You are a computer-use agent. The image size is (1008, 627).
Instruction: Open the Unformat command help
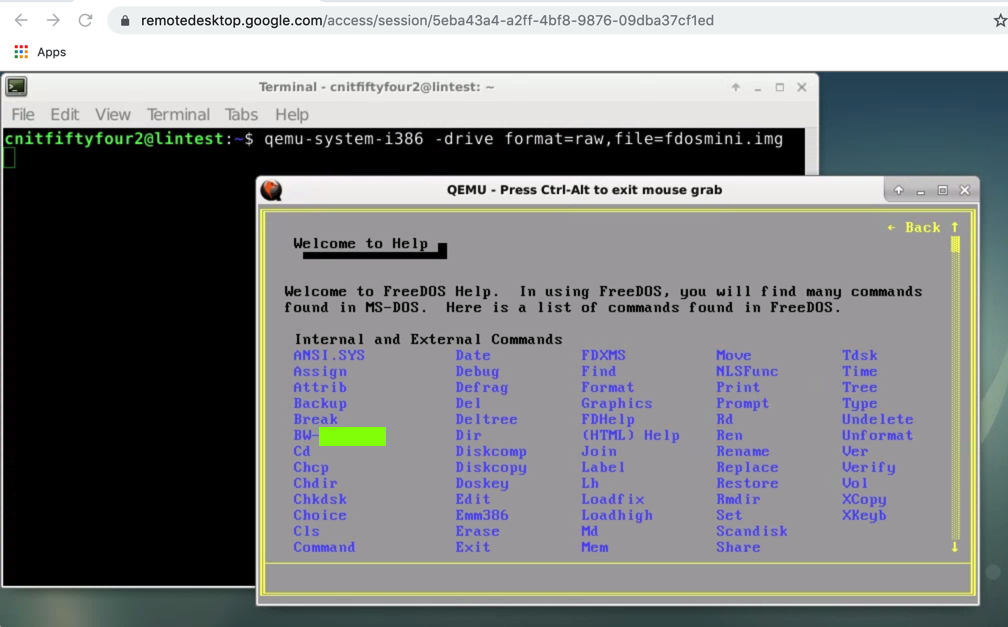tap(878, 435)
